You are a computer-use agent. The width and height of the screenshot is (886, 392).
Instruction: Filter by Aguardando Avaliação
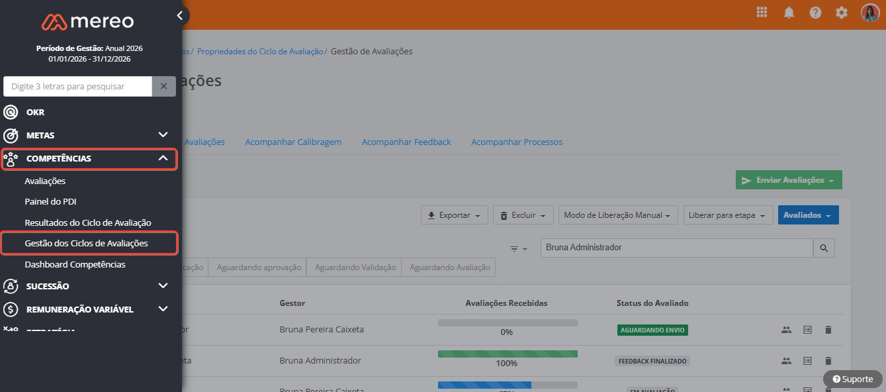tap(449, 267)
